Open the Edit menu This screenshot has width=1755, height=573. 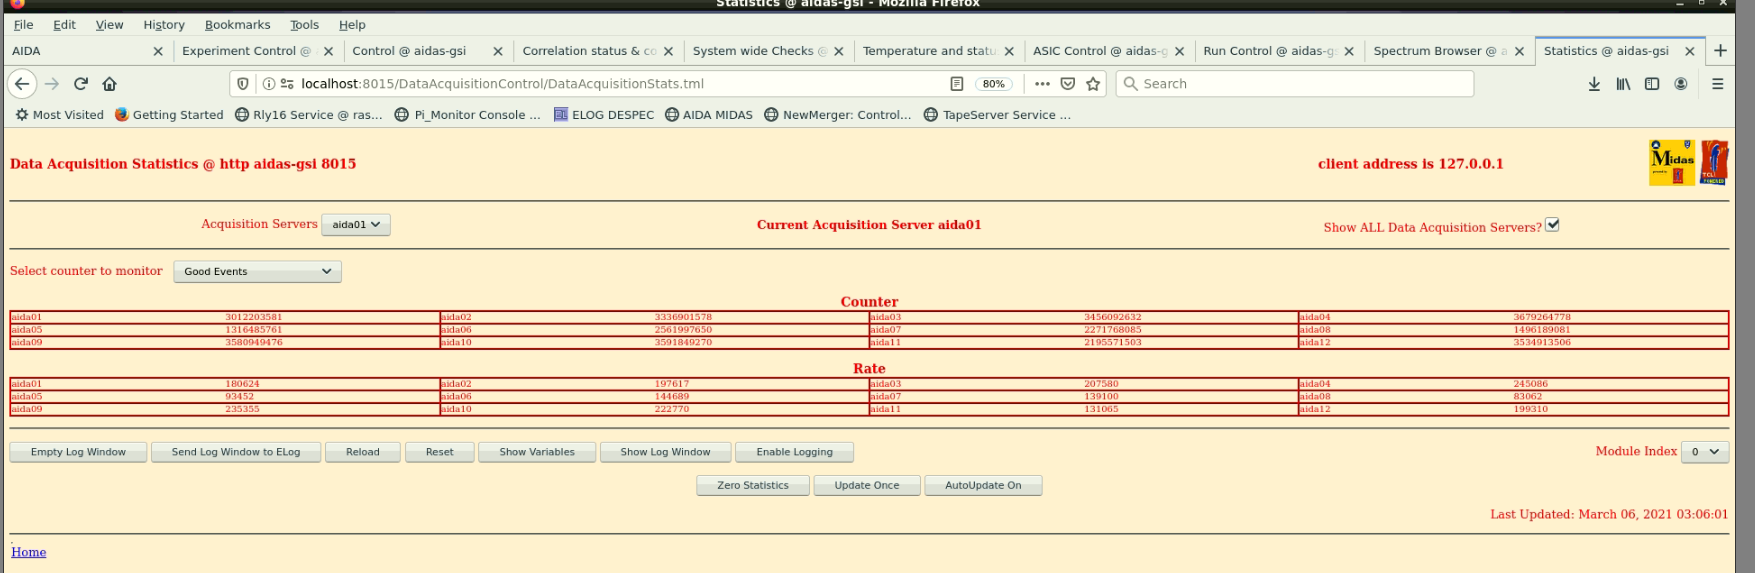click(x=64, y=25)
